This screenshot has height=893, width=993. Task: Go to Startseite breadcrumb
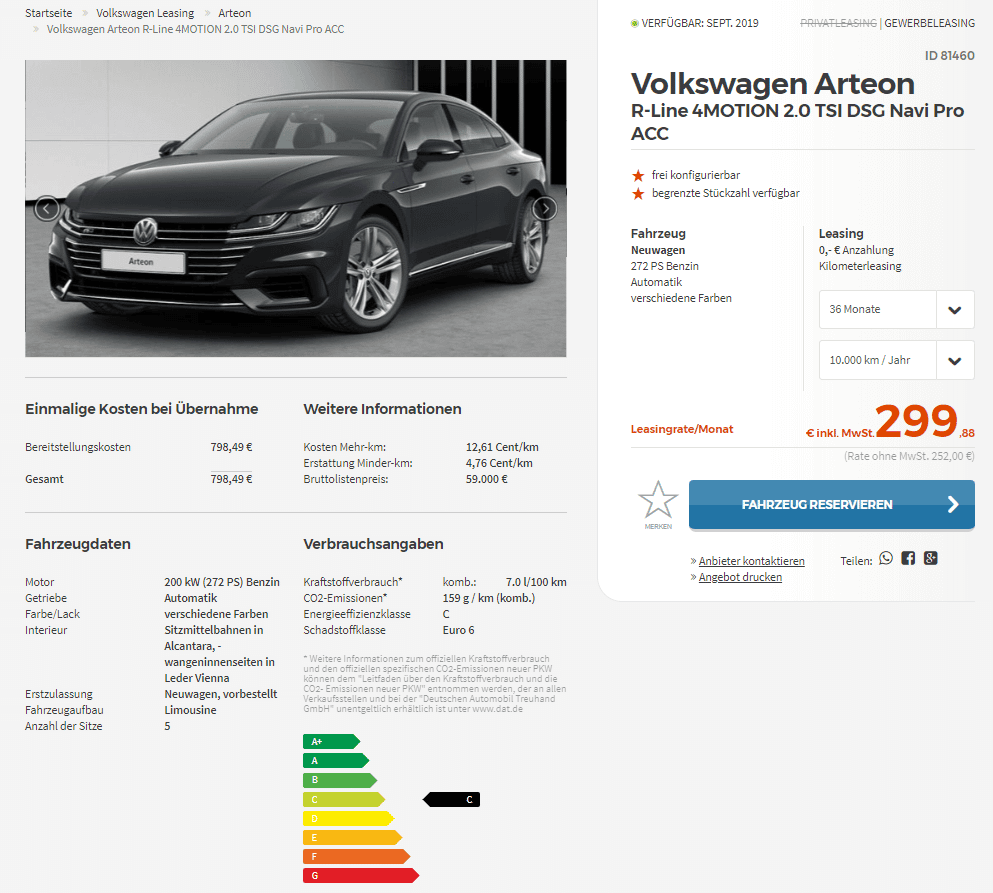point(49,13)
